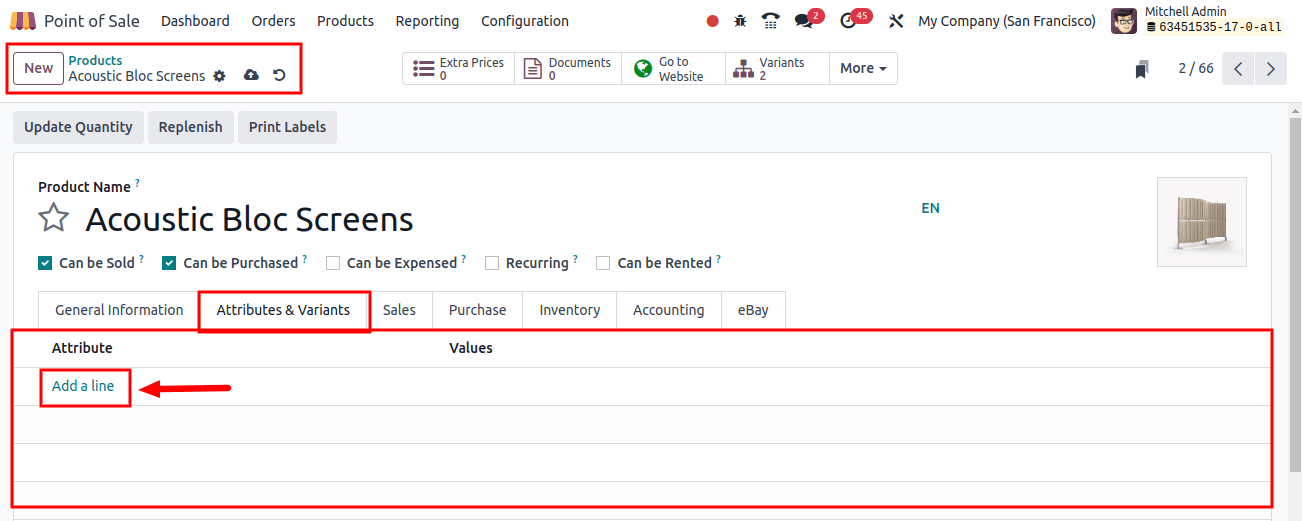
Task: Mark product as favorite star
Action: 53,218
